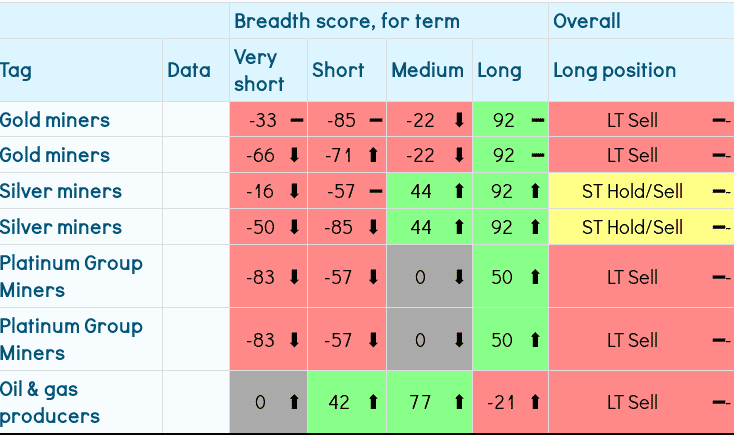Screen dimensions: 734x435
Task: Click the up arrow in Oil & gas very short cell
Action: tap(295, 403)
